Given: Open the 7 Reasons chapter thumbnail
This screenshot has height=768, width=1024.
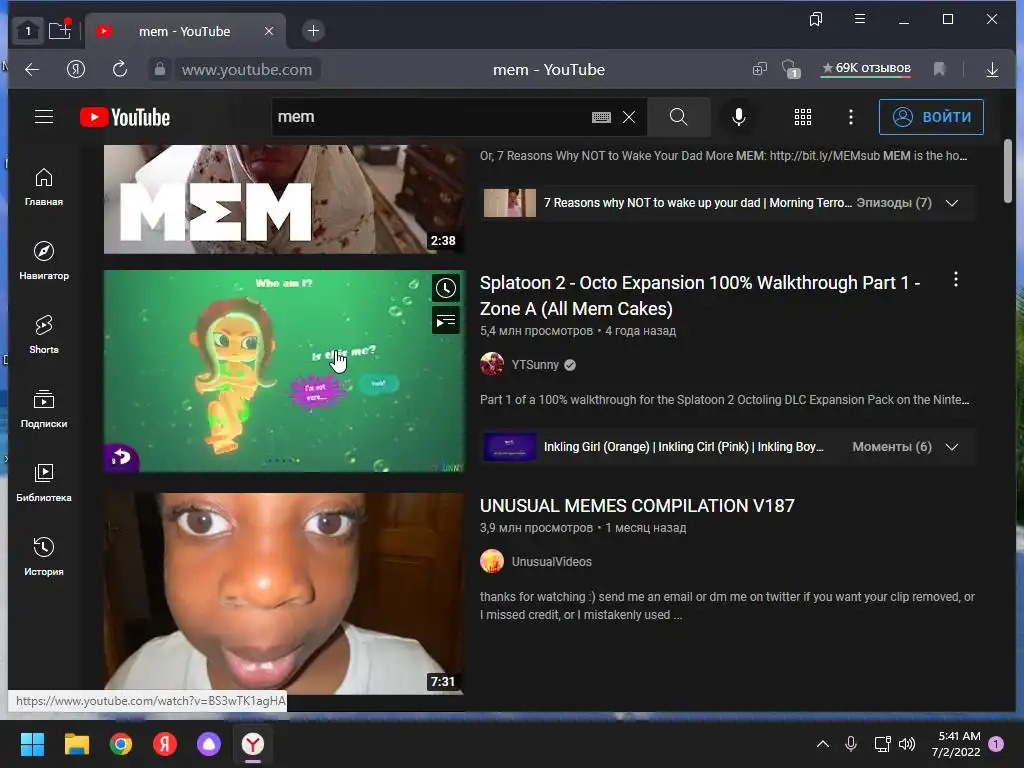Looking at the screenshot, I should pyautogui.click(x=509, y=203).
